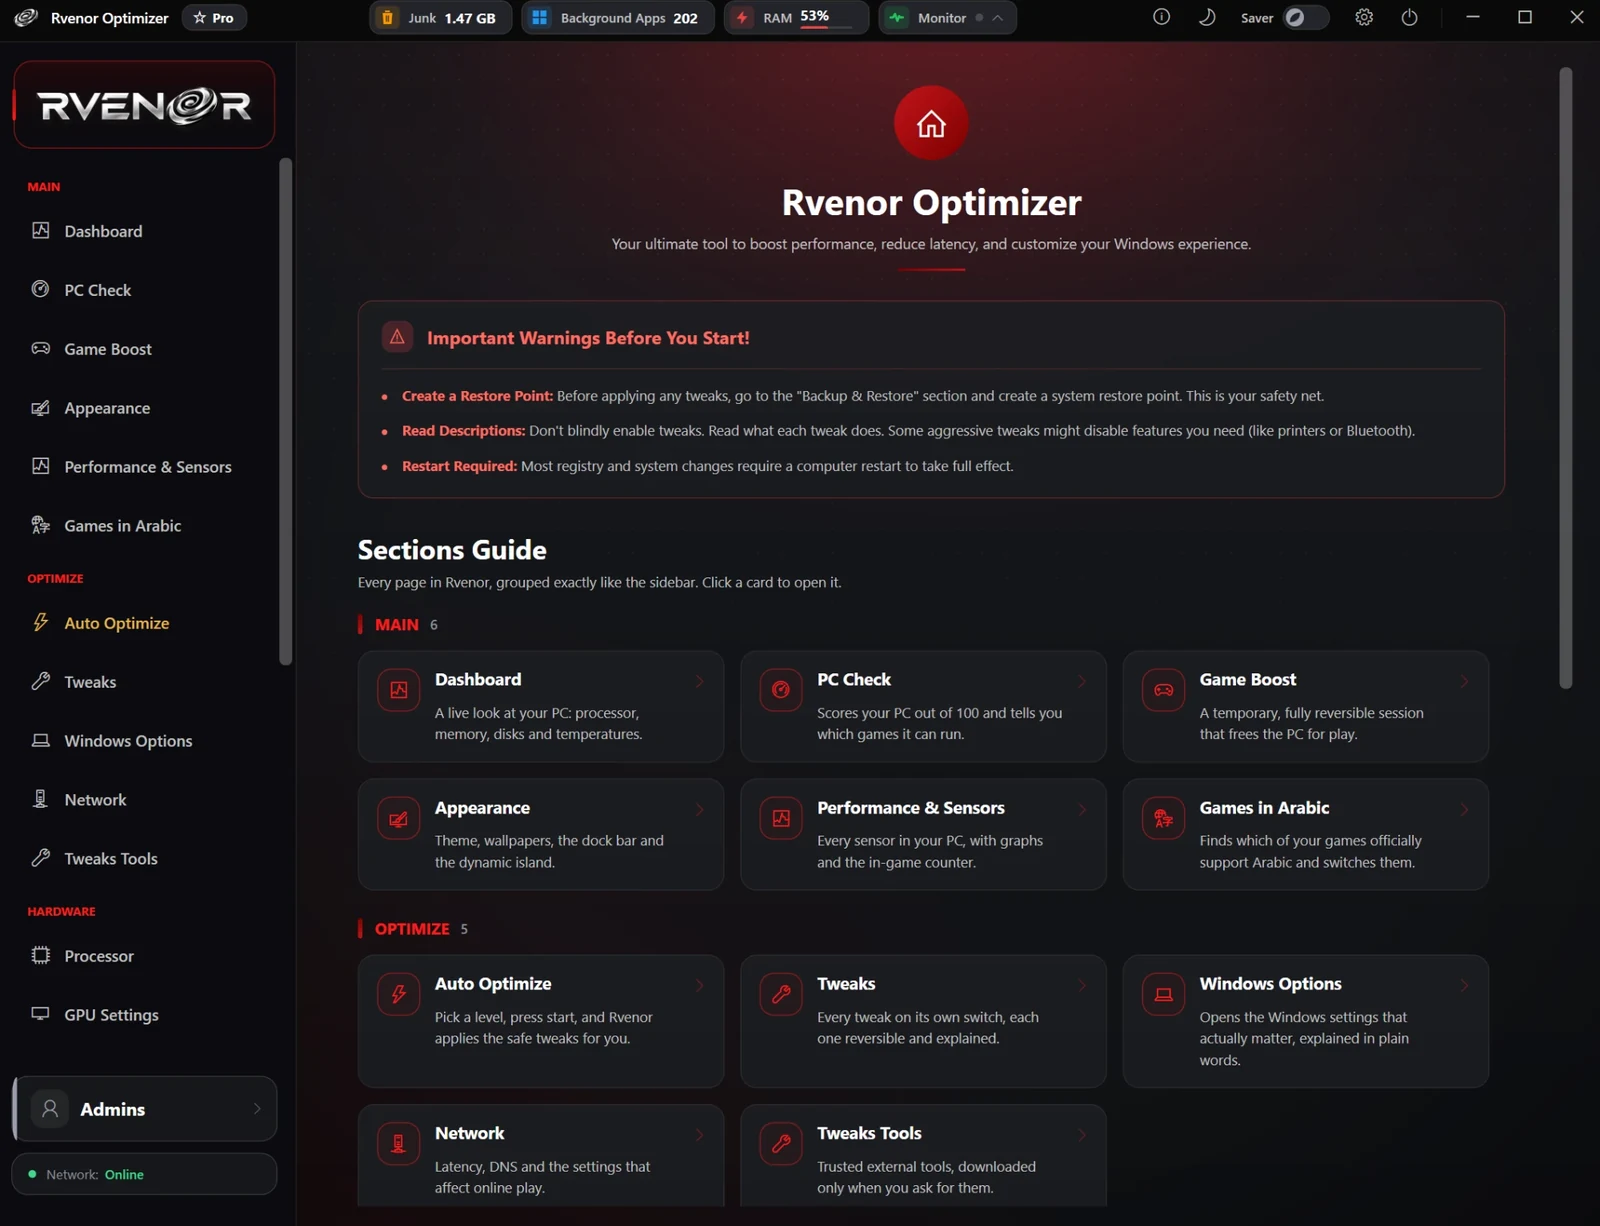Image resolution: width=1600 pixels, height=1226 pixels.
Task: Click the main page vertical scrollbar
Action: tap(1566, 378)
